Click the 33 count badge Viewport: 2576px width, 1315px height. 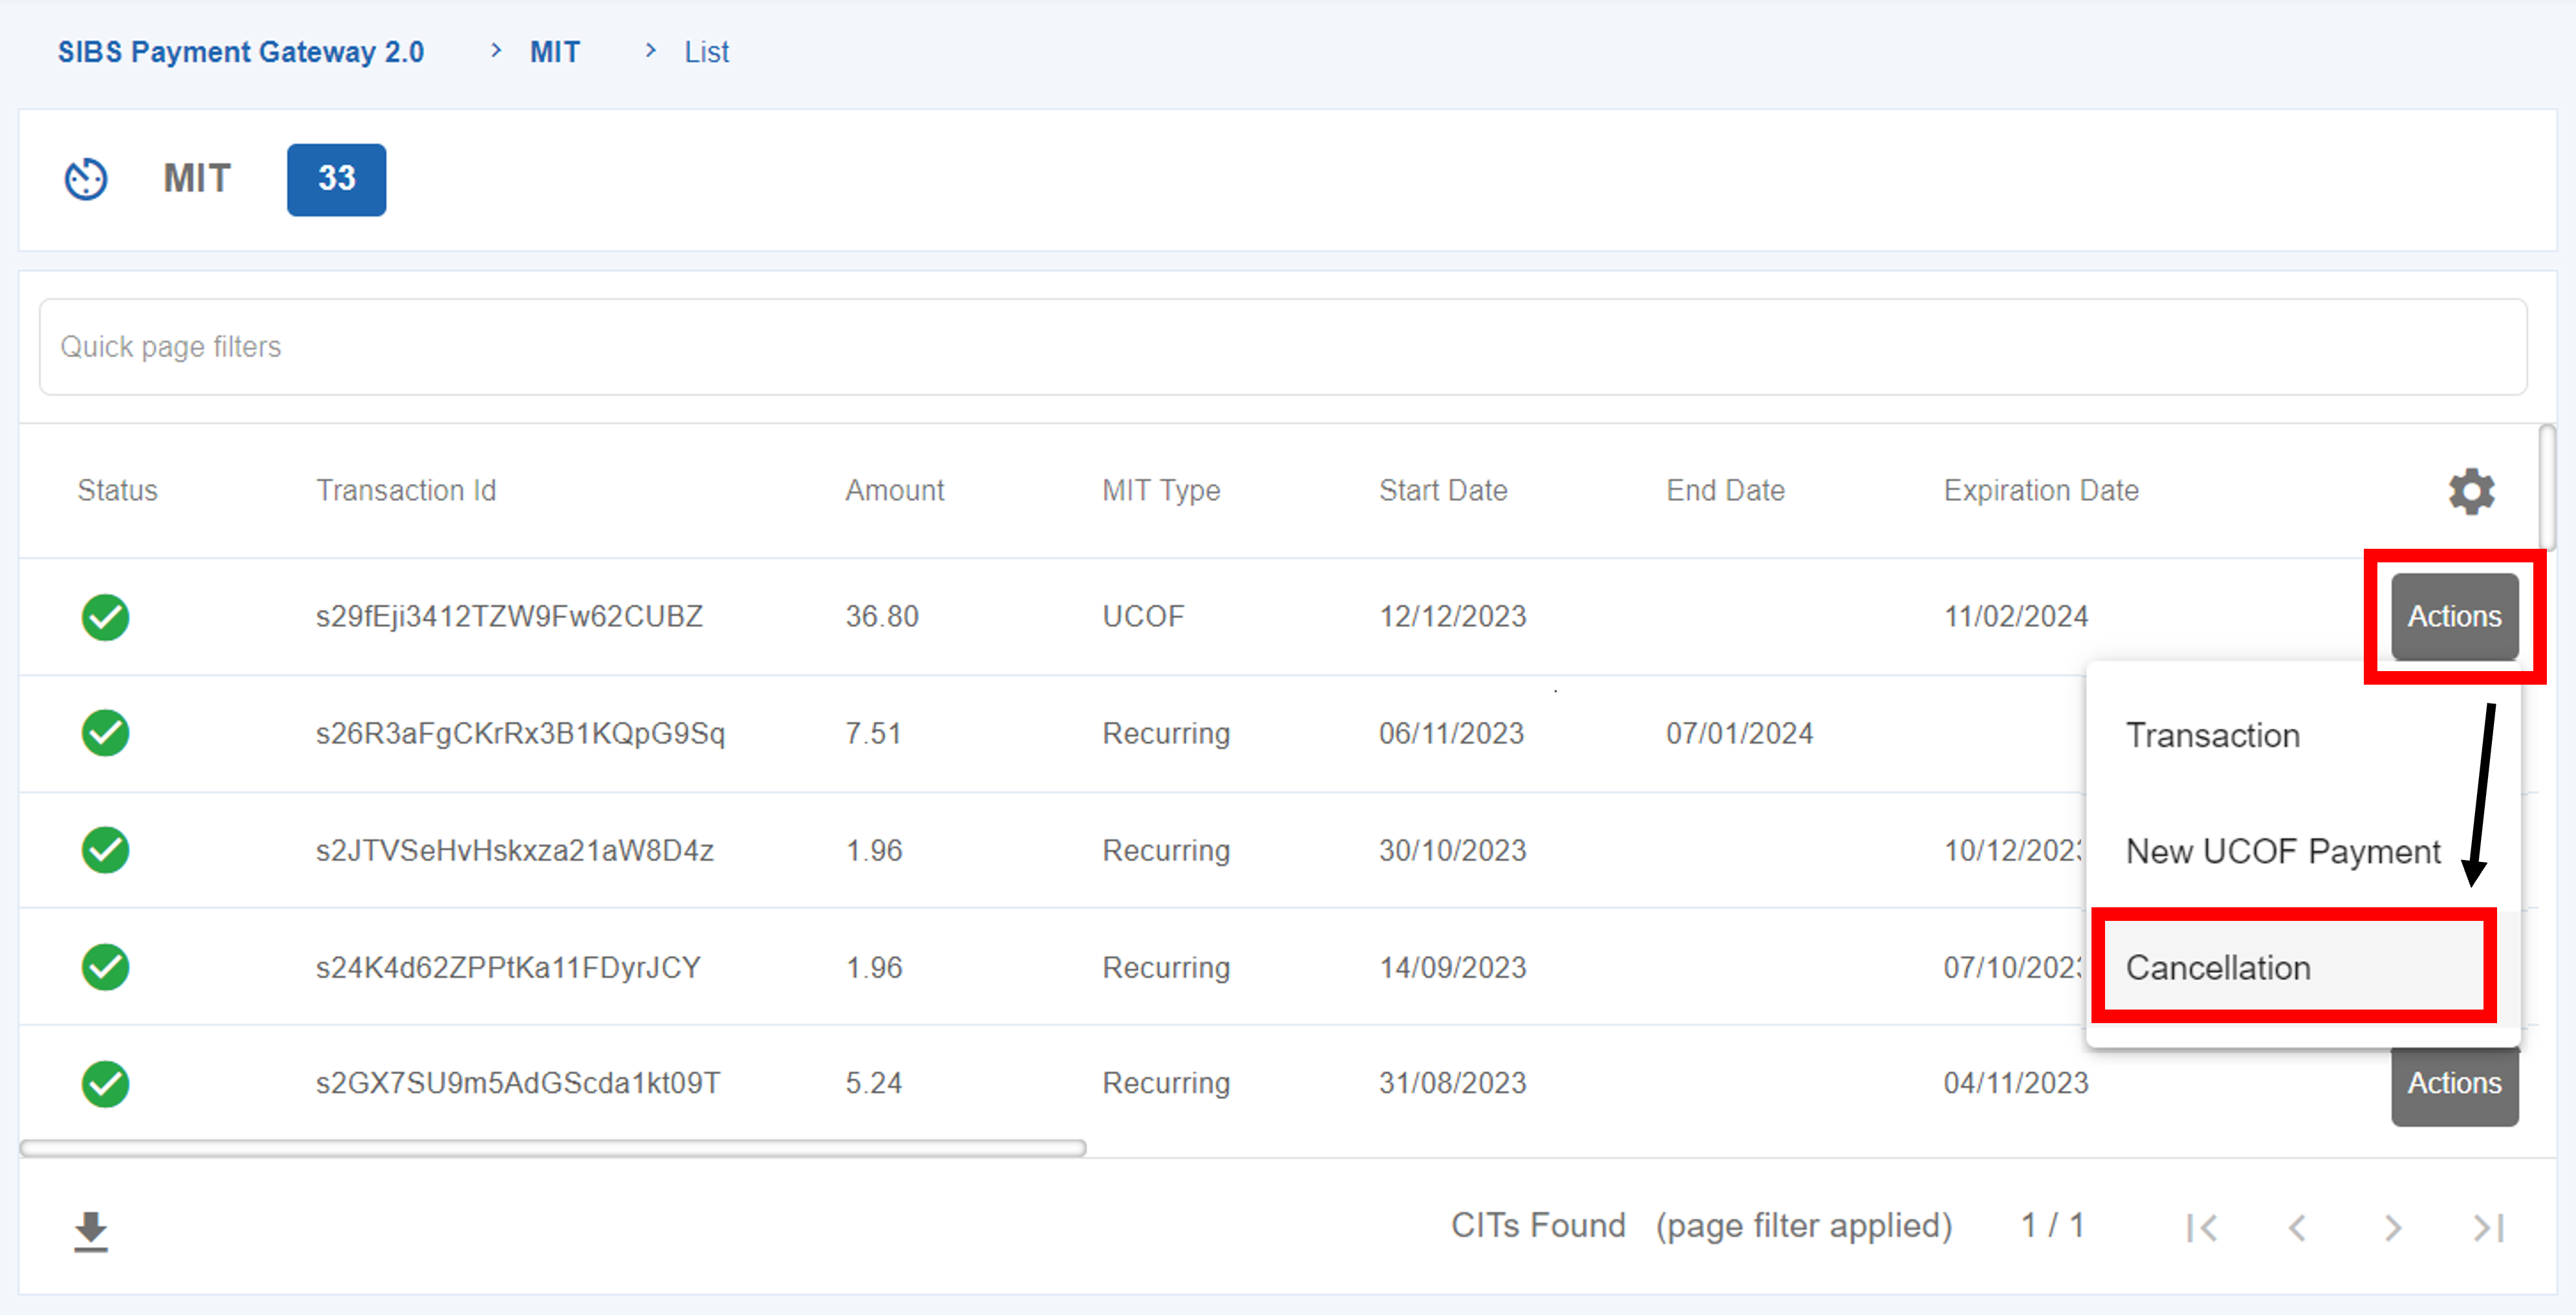tap(336, 179)
